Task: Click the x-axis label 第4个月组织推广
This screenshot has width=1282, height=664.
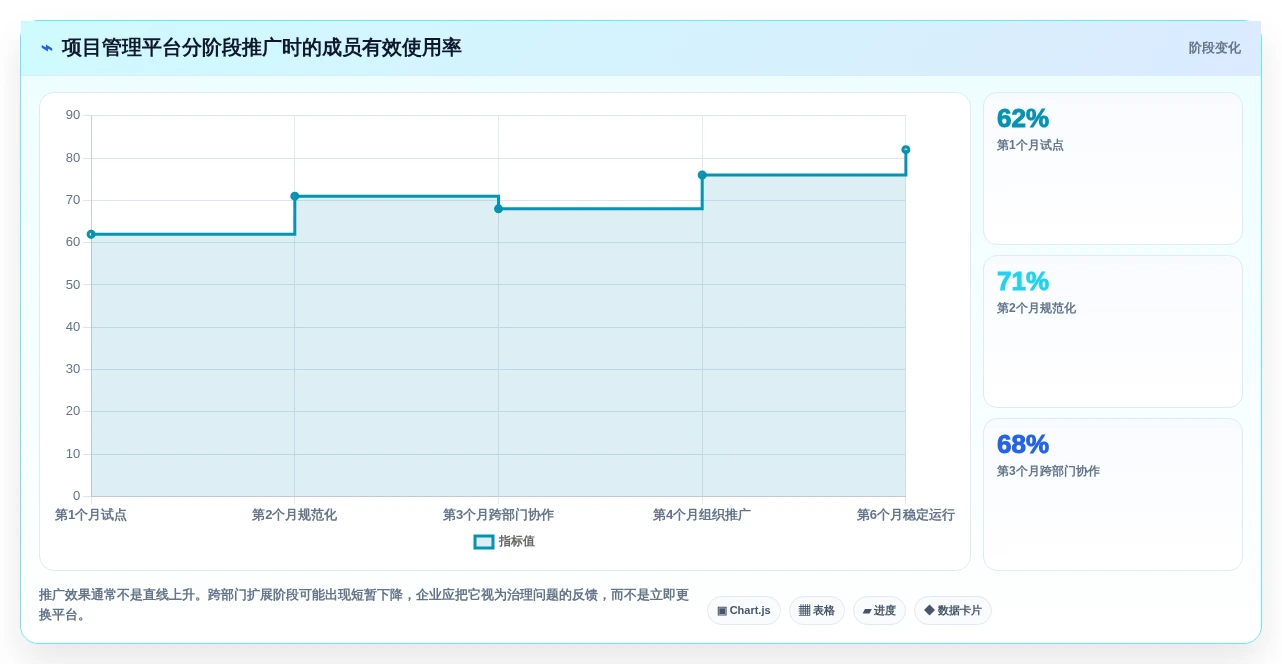Action: 702,515
